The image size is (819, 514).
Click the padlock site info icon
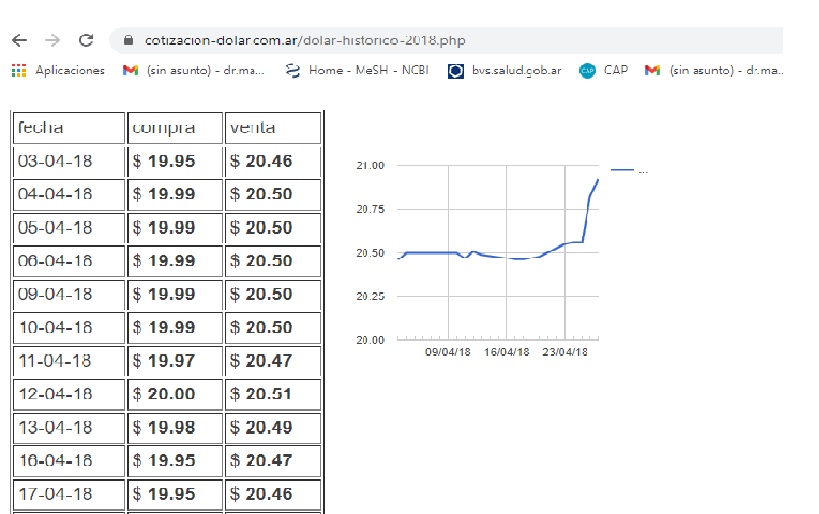click(x=127, y=41)
